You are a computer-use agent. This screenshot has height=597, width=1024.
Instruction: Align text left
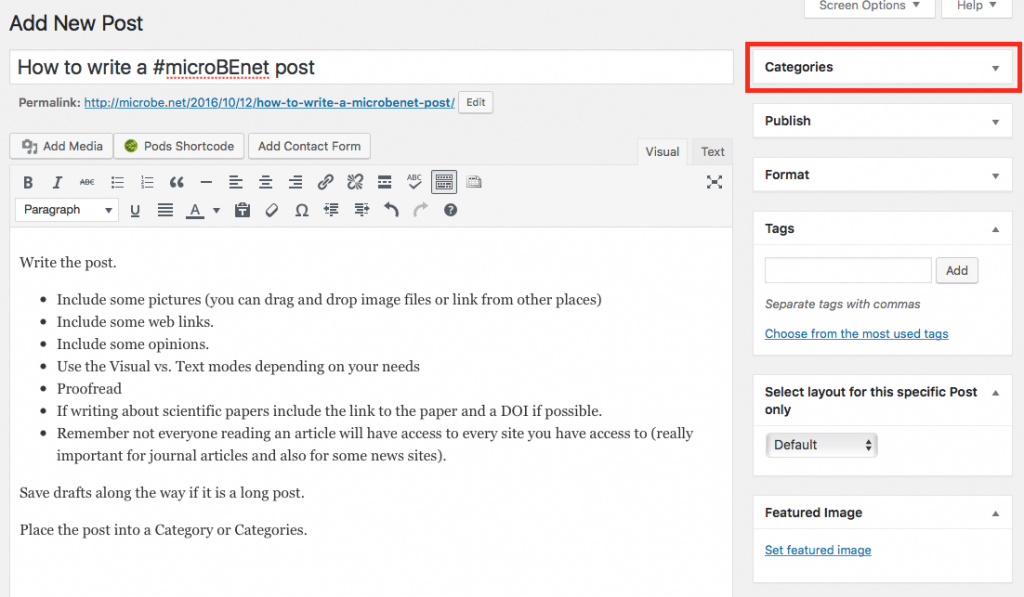pyautogui.click(x=236, y=182)
